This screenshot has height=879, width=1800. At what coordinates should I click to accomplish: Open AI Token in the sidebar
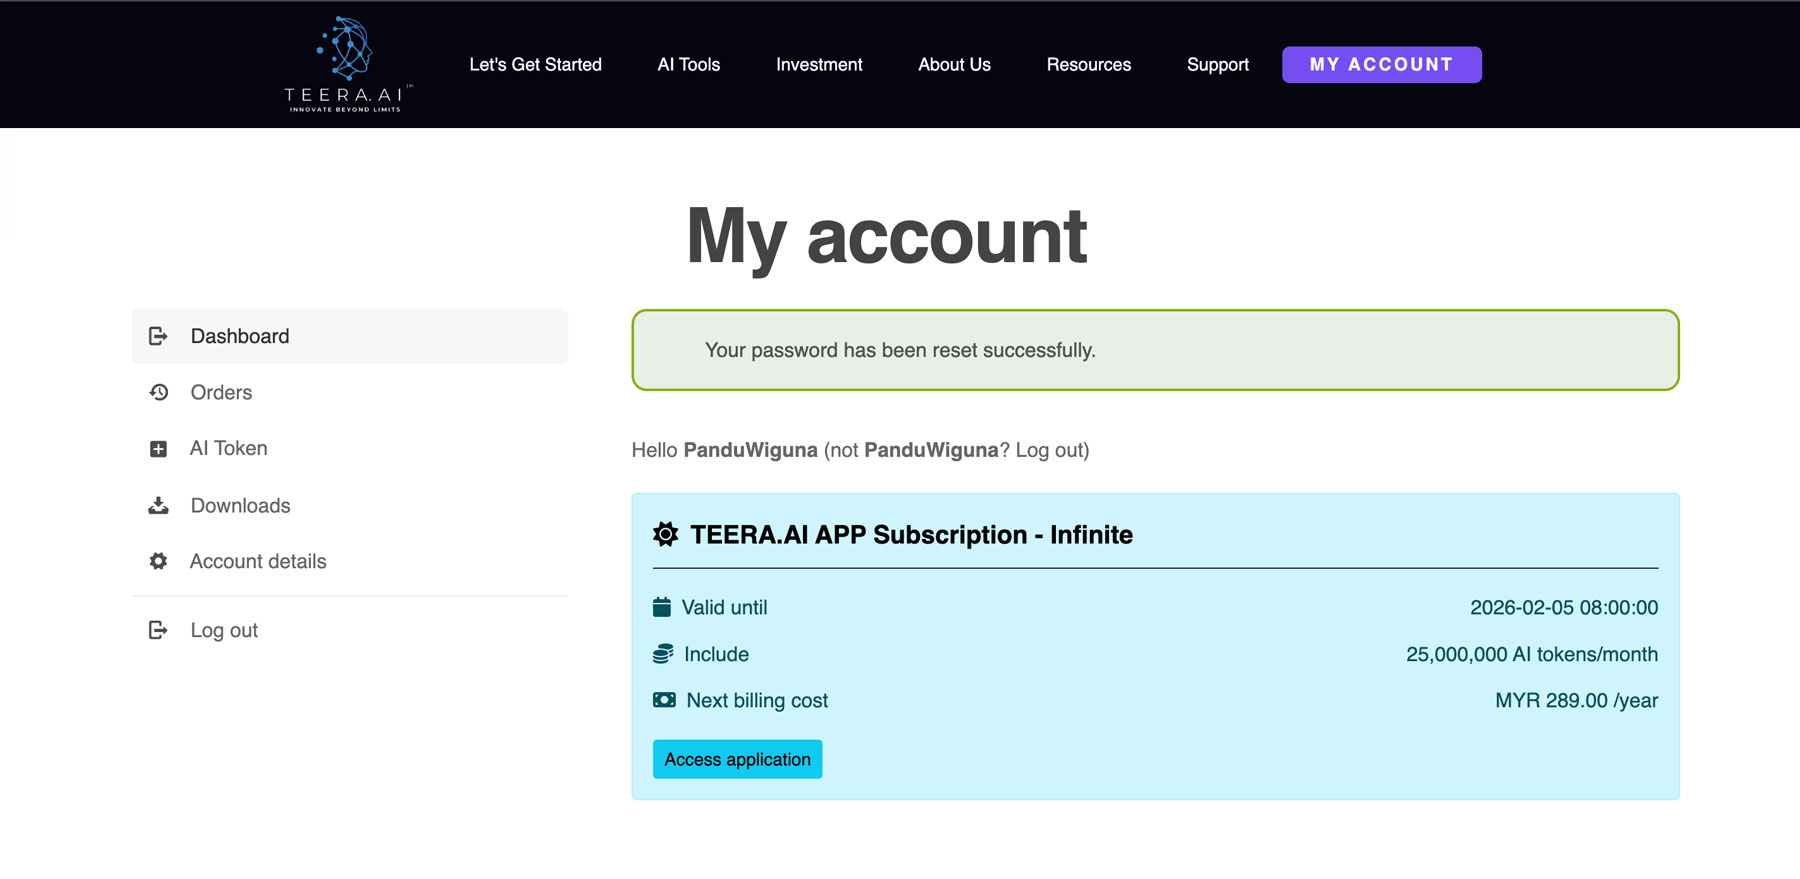pyautogui.click(x=350, y=448)
